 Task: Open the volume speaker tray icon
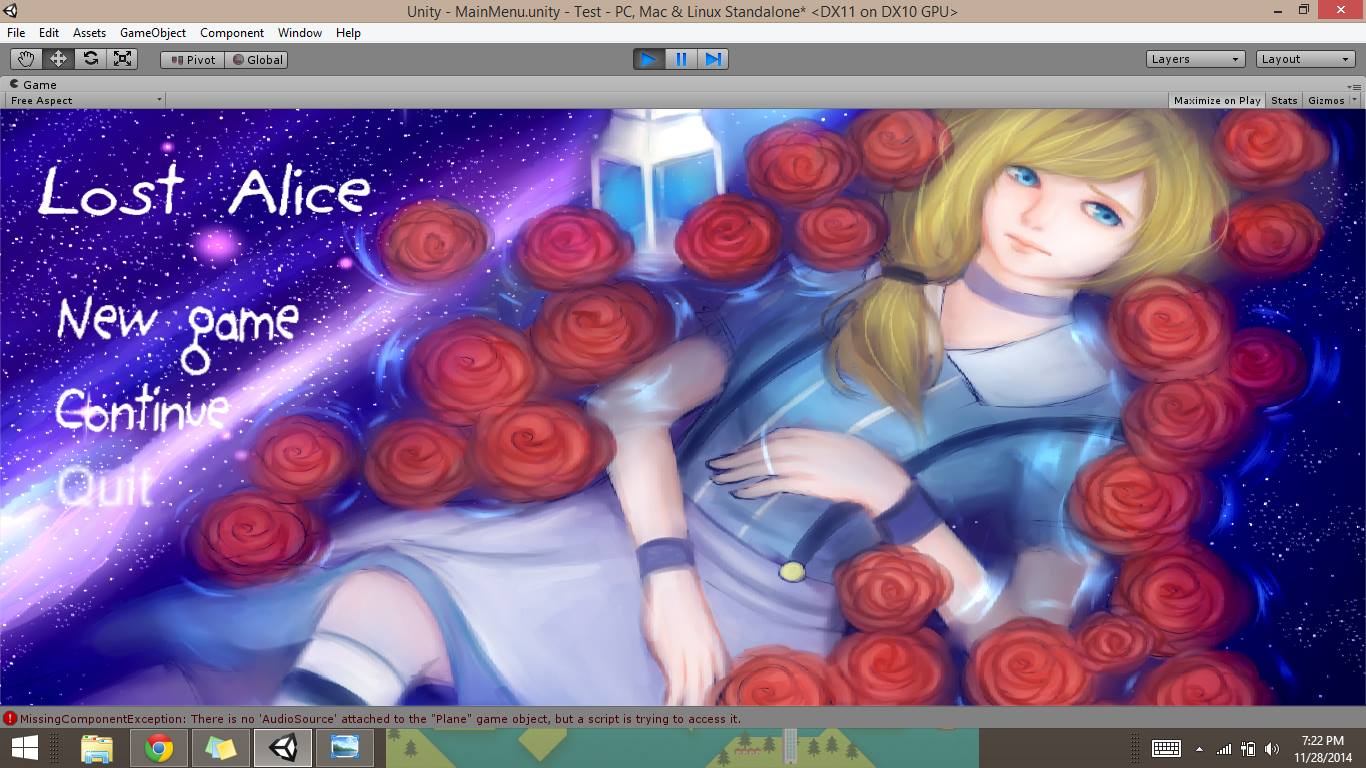pos(1272,749)
